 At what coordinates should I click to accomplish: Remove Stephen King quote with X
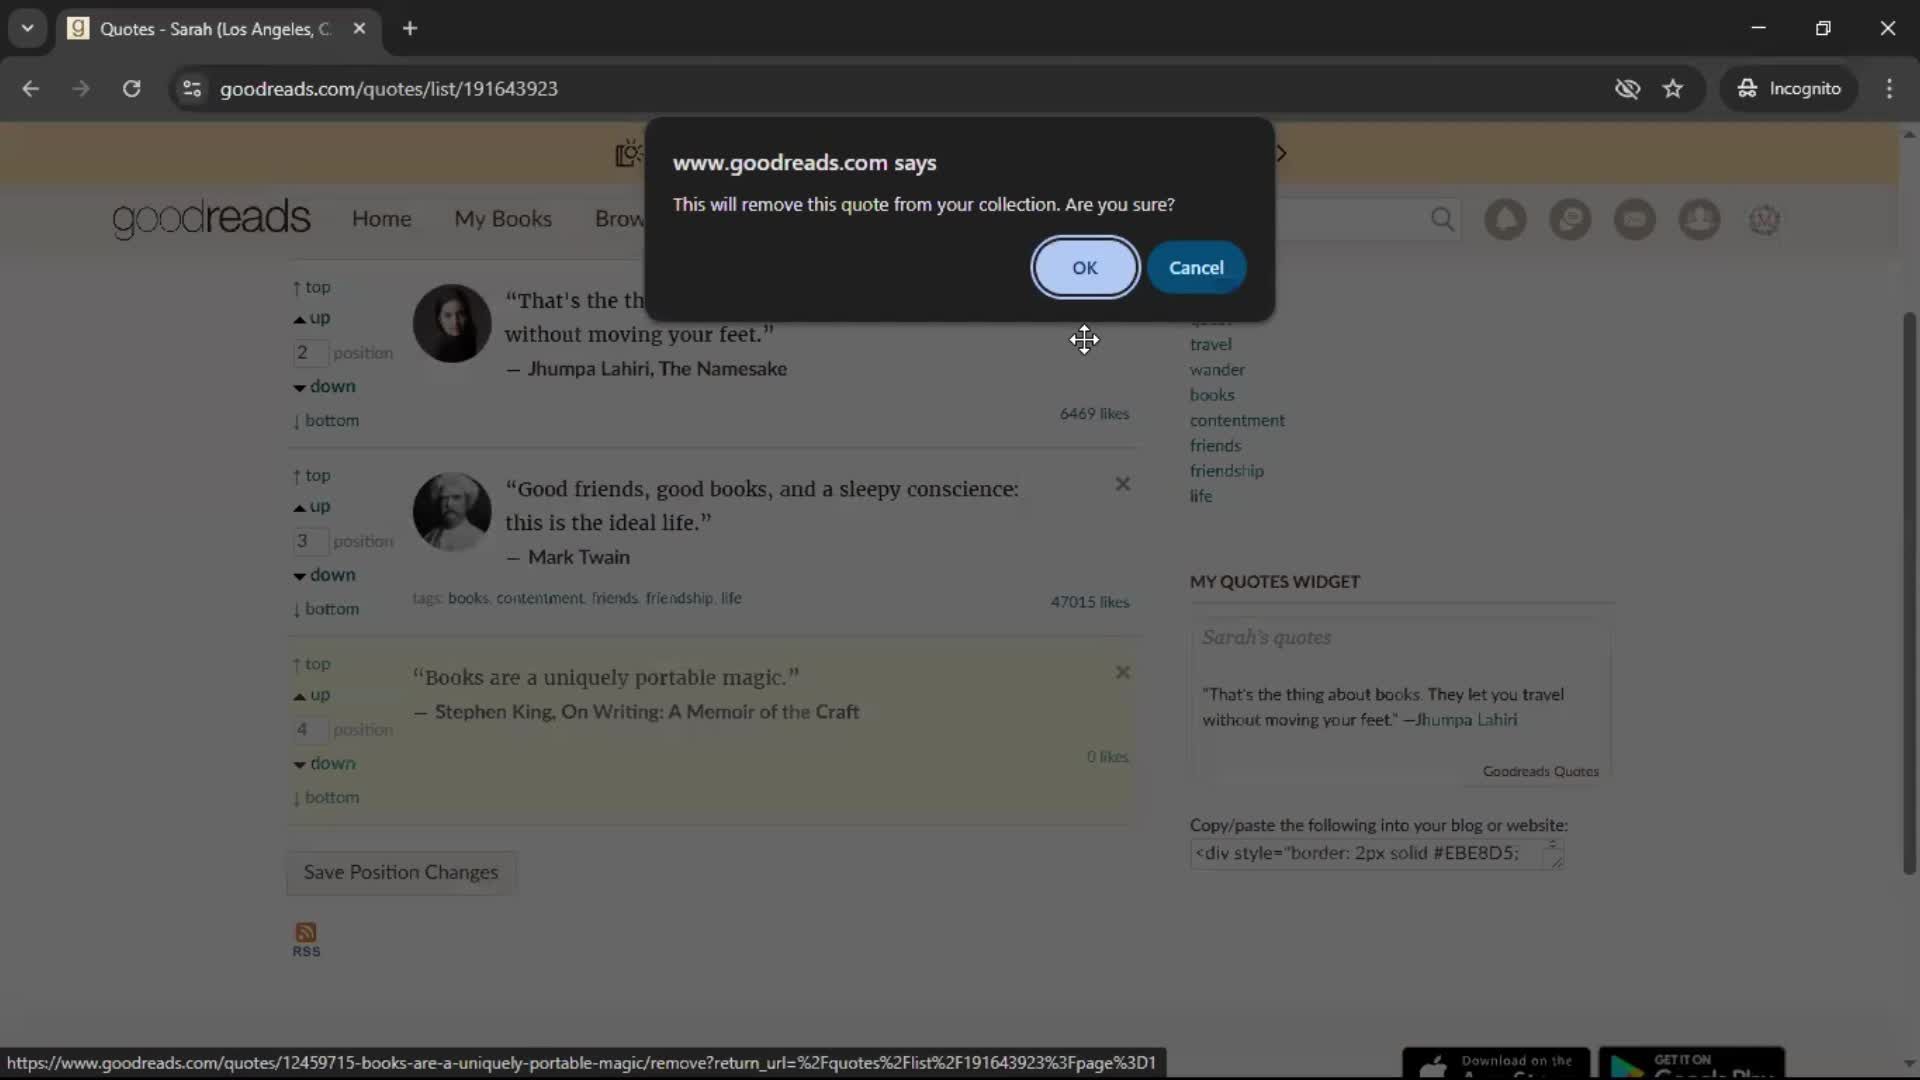[1122, 673]
